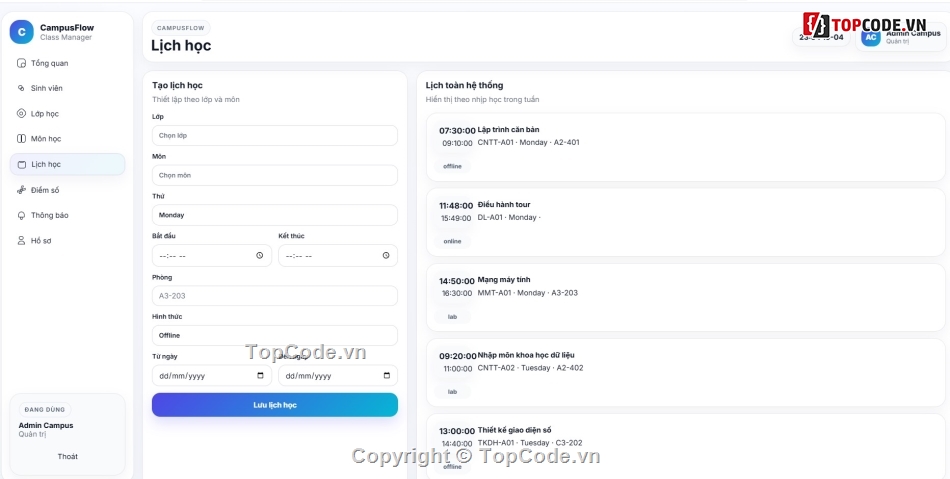Click the Bắt đầu time input

pos(211,256)
